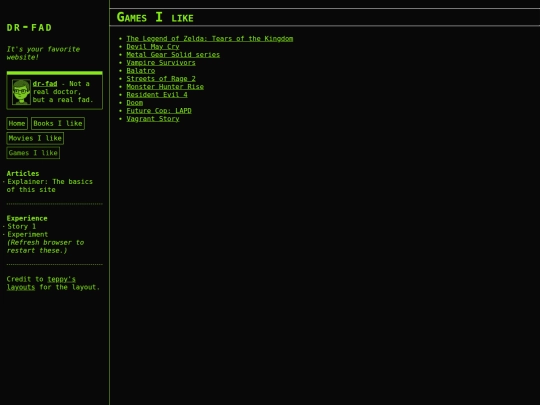Open the dr-fad profile link
Image resolution: width=540 pixels, height=405 pixels.
tap(45, 84)
